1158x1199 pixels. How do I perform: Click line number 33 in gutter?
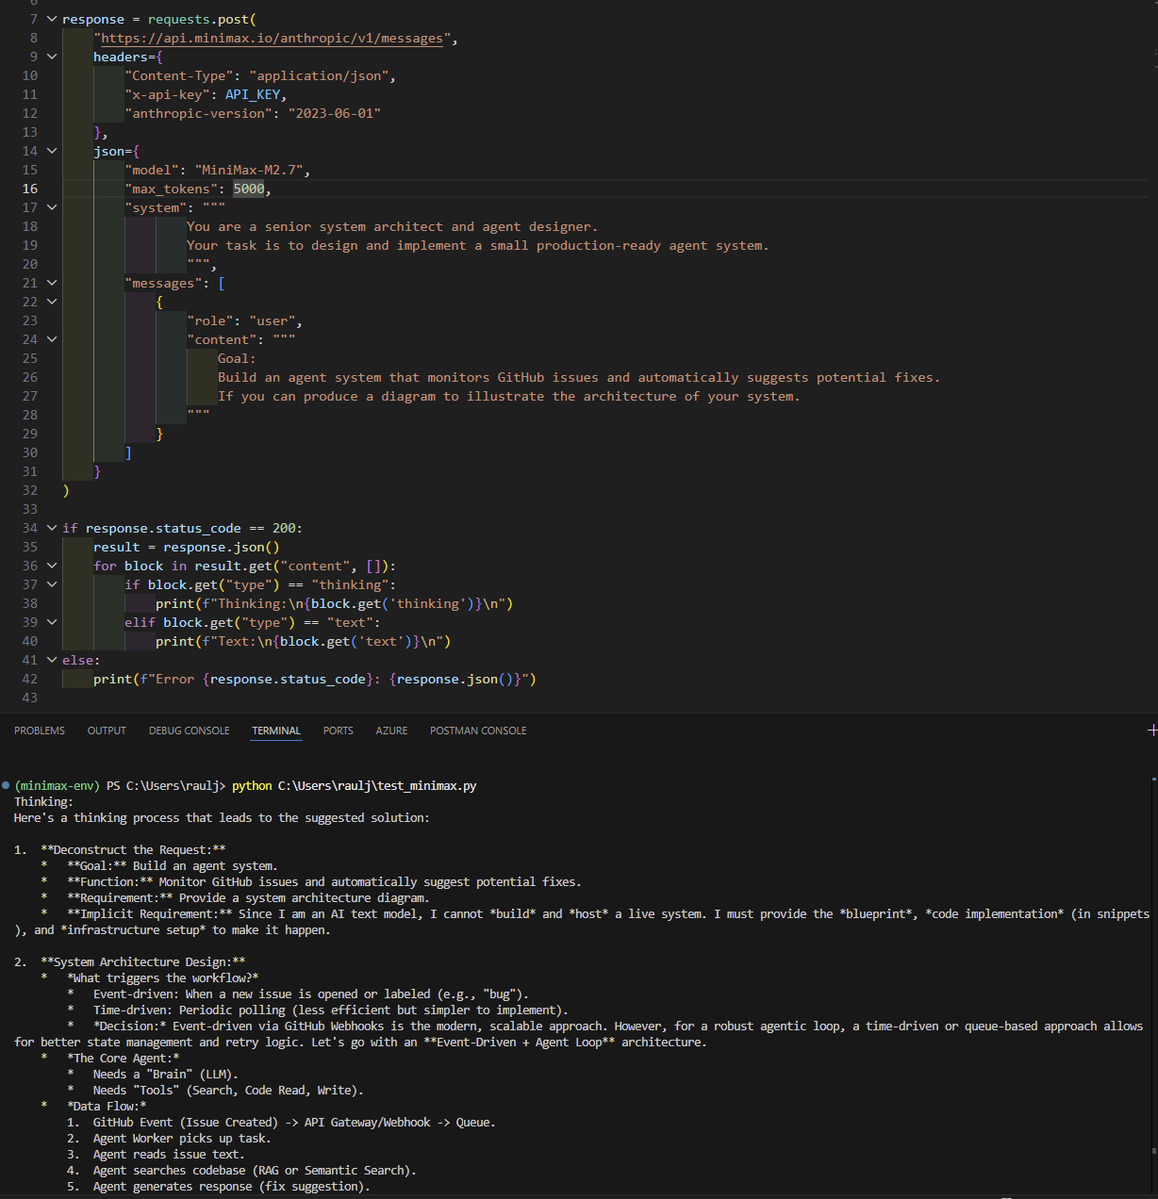pyautogui.click(x=30, y=509)
